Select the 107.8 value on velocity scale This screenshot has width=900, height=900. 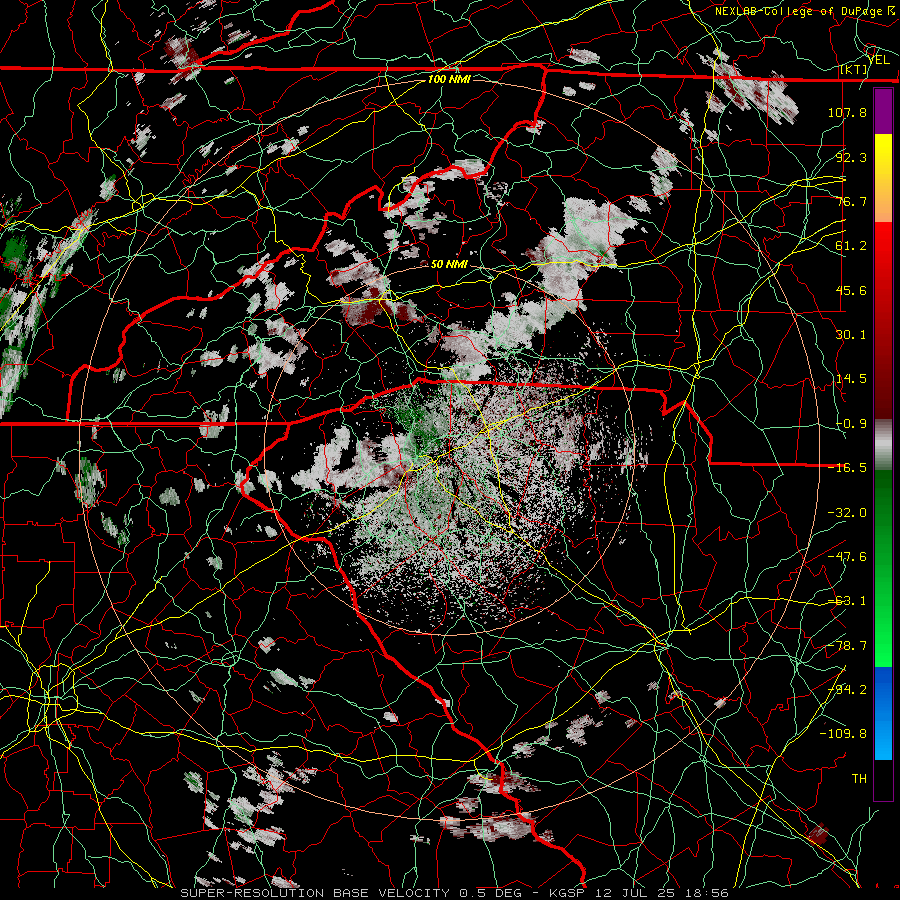847,112
